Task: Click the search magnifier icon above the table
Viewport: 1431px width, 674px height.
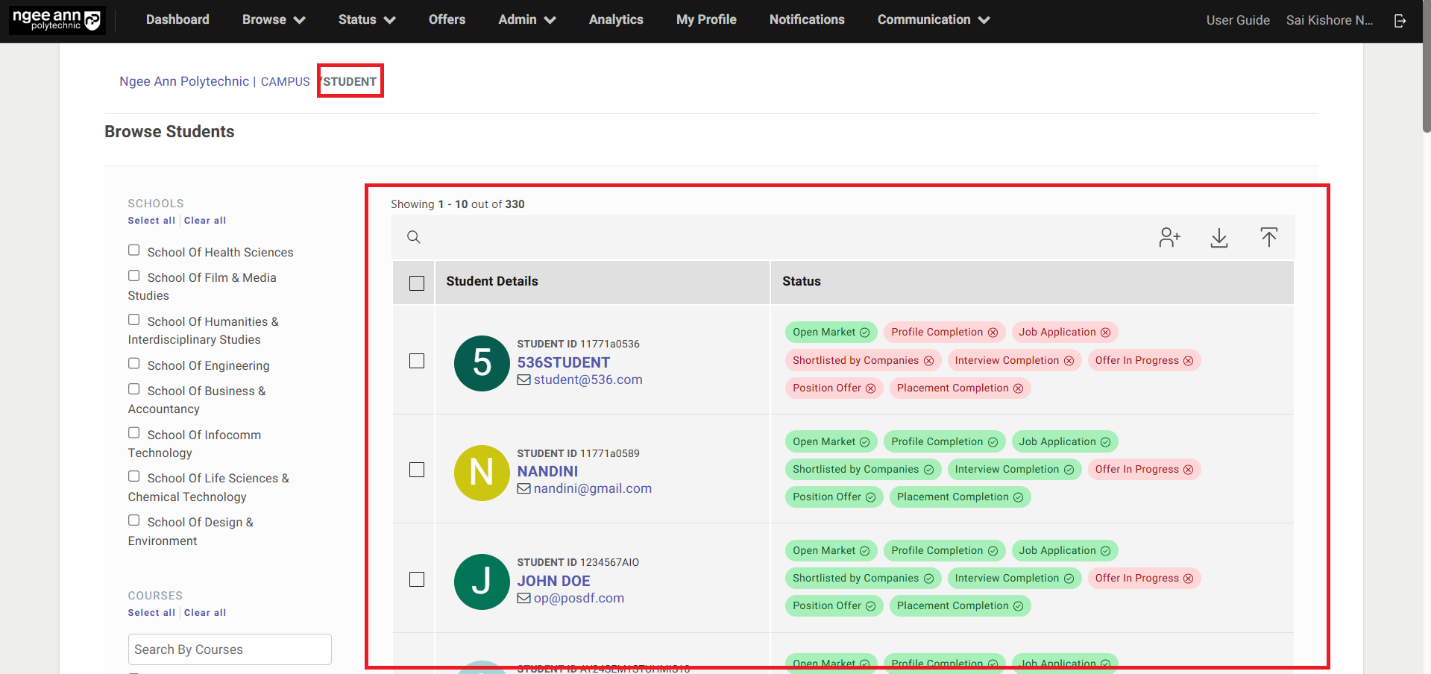Action: (413, 238)
